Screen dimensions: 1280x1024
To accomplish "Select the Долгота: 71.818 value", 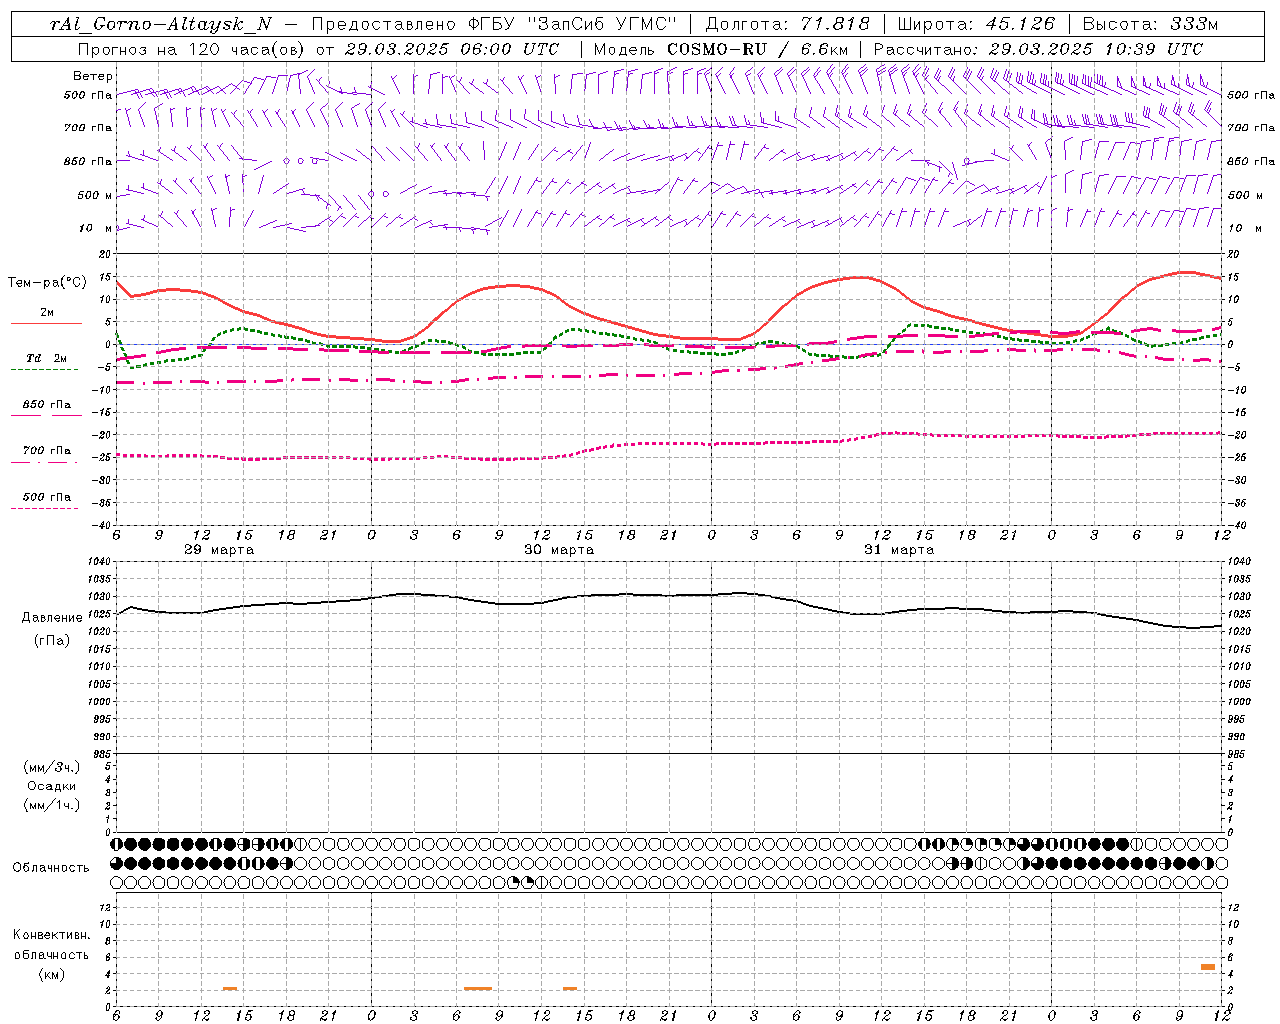I will tap(788, 24).
